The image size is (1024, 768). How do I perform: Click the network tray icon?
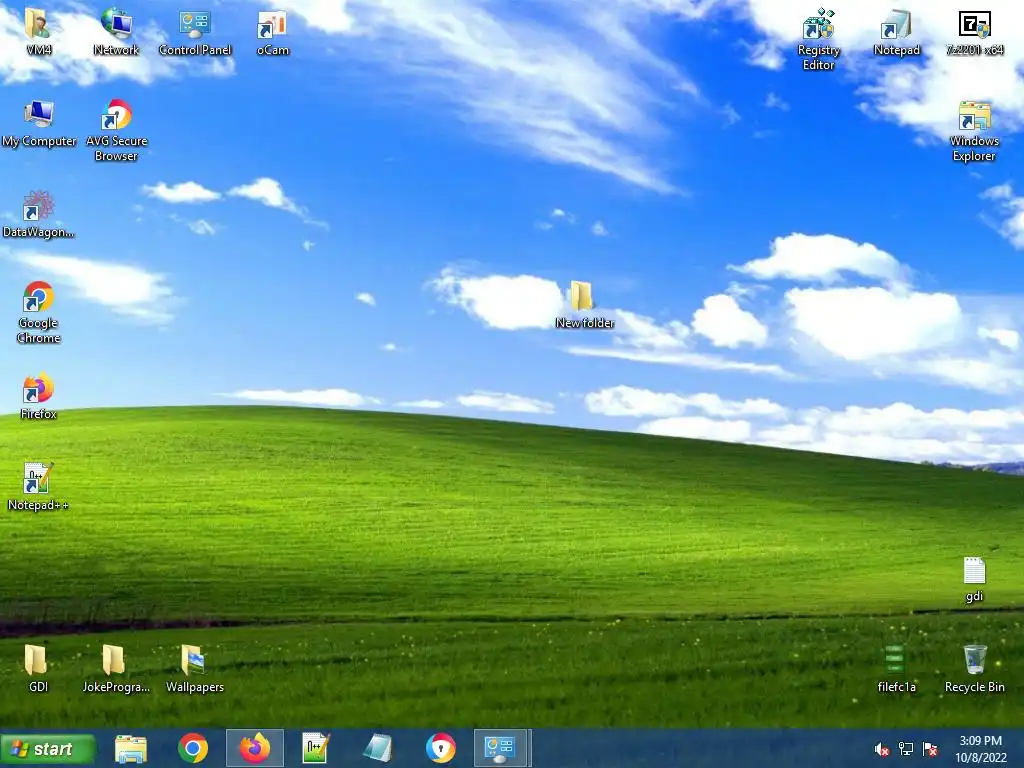pos(906,749)
